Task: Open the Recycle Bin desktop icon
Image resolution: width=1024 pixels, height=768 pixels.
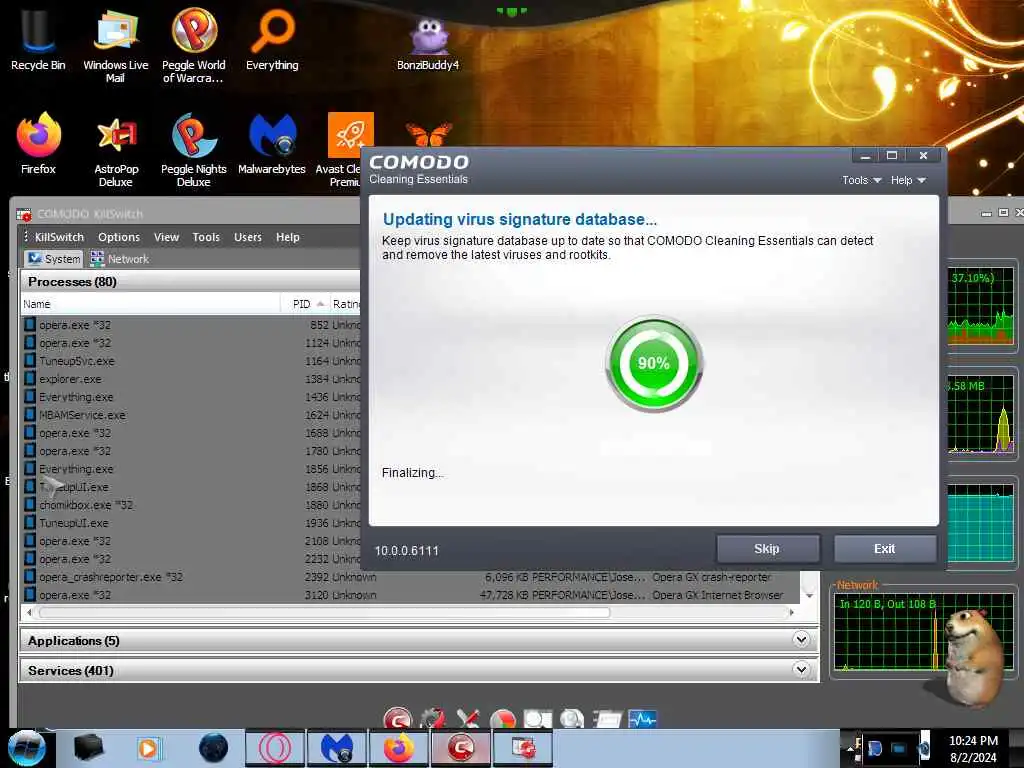Action: click(38, 39)
